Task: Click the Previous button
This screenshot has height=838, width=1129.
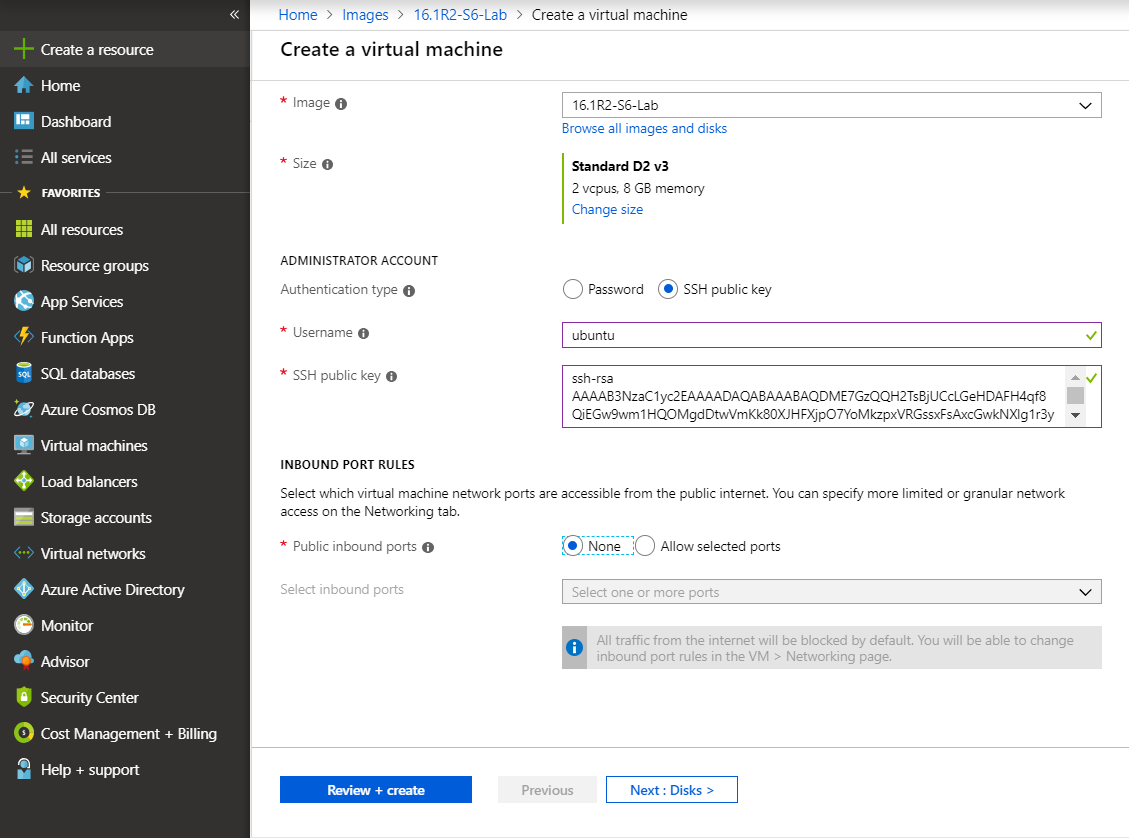Action: (547, 790)
